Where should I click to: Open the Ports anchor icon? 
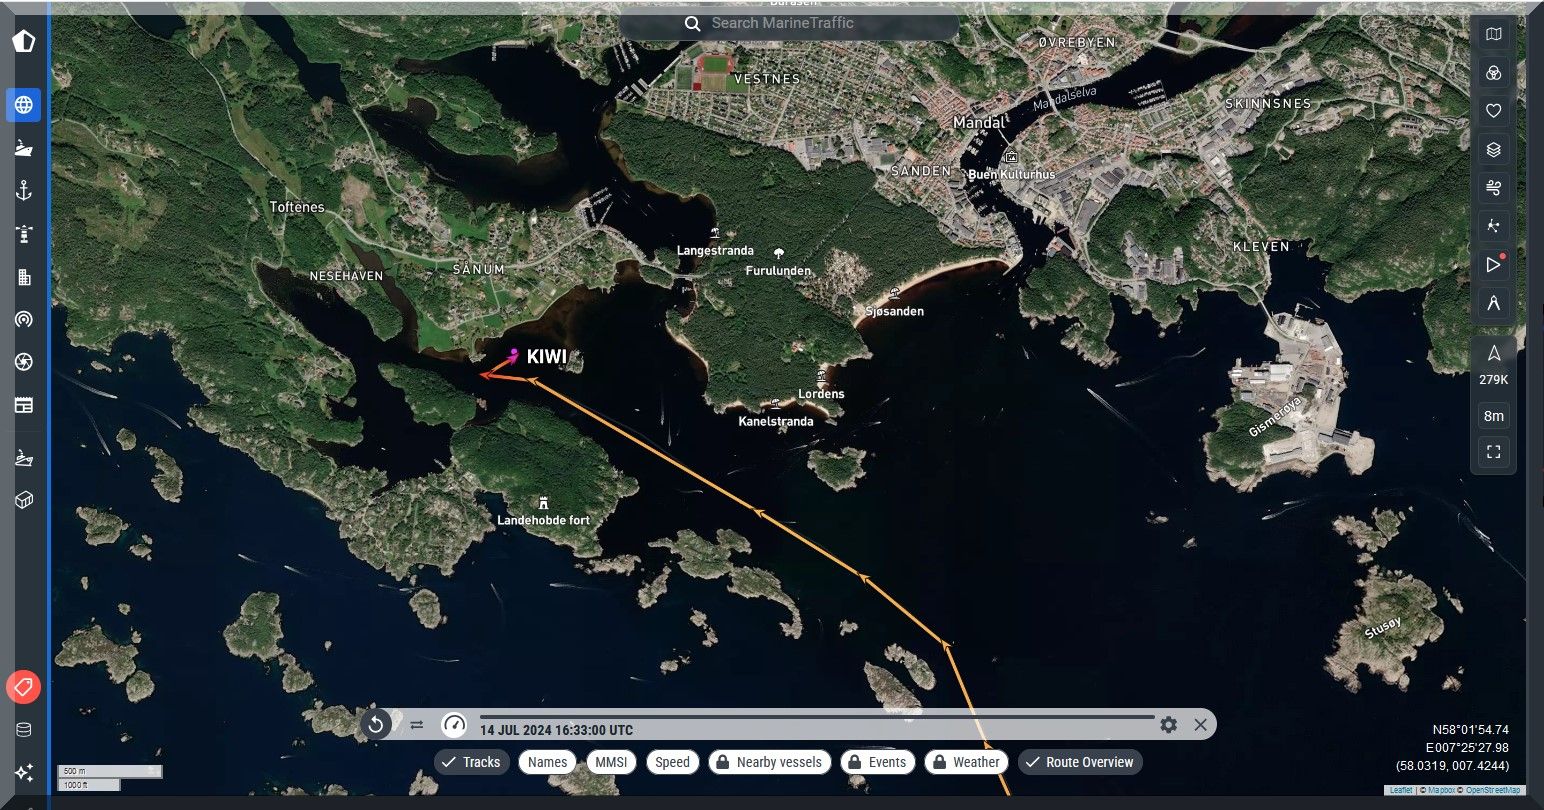[x=24, y=191]
